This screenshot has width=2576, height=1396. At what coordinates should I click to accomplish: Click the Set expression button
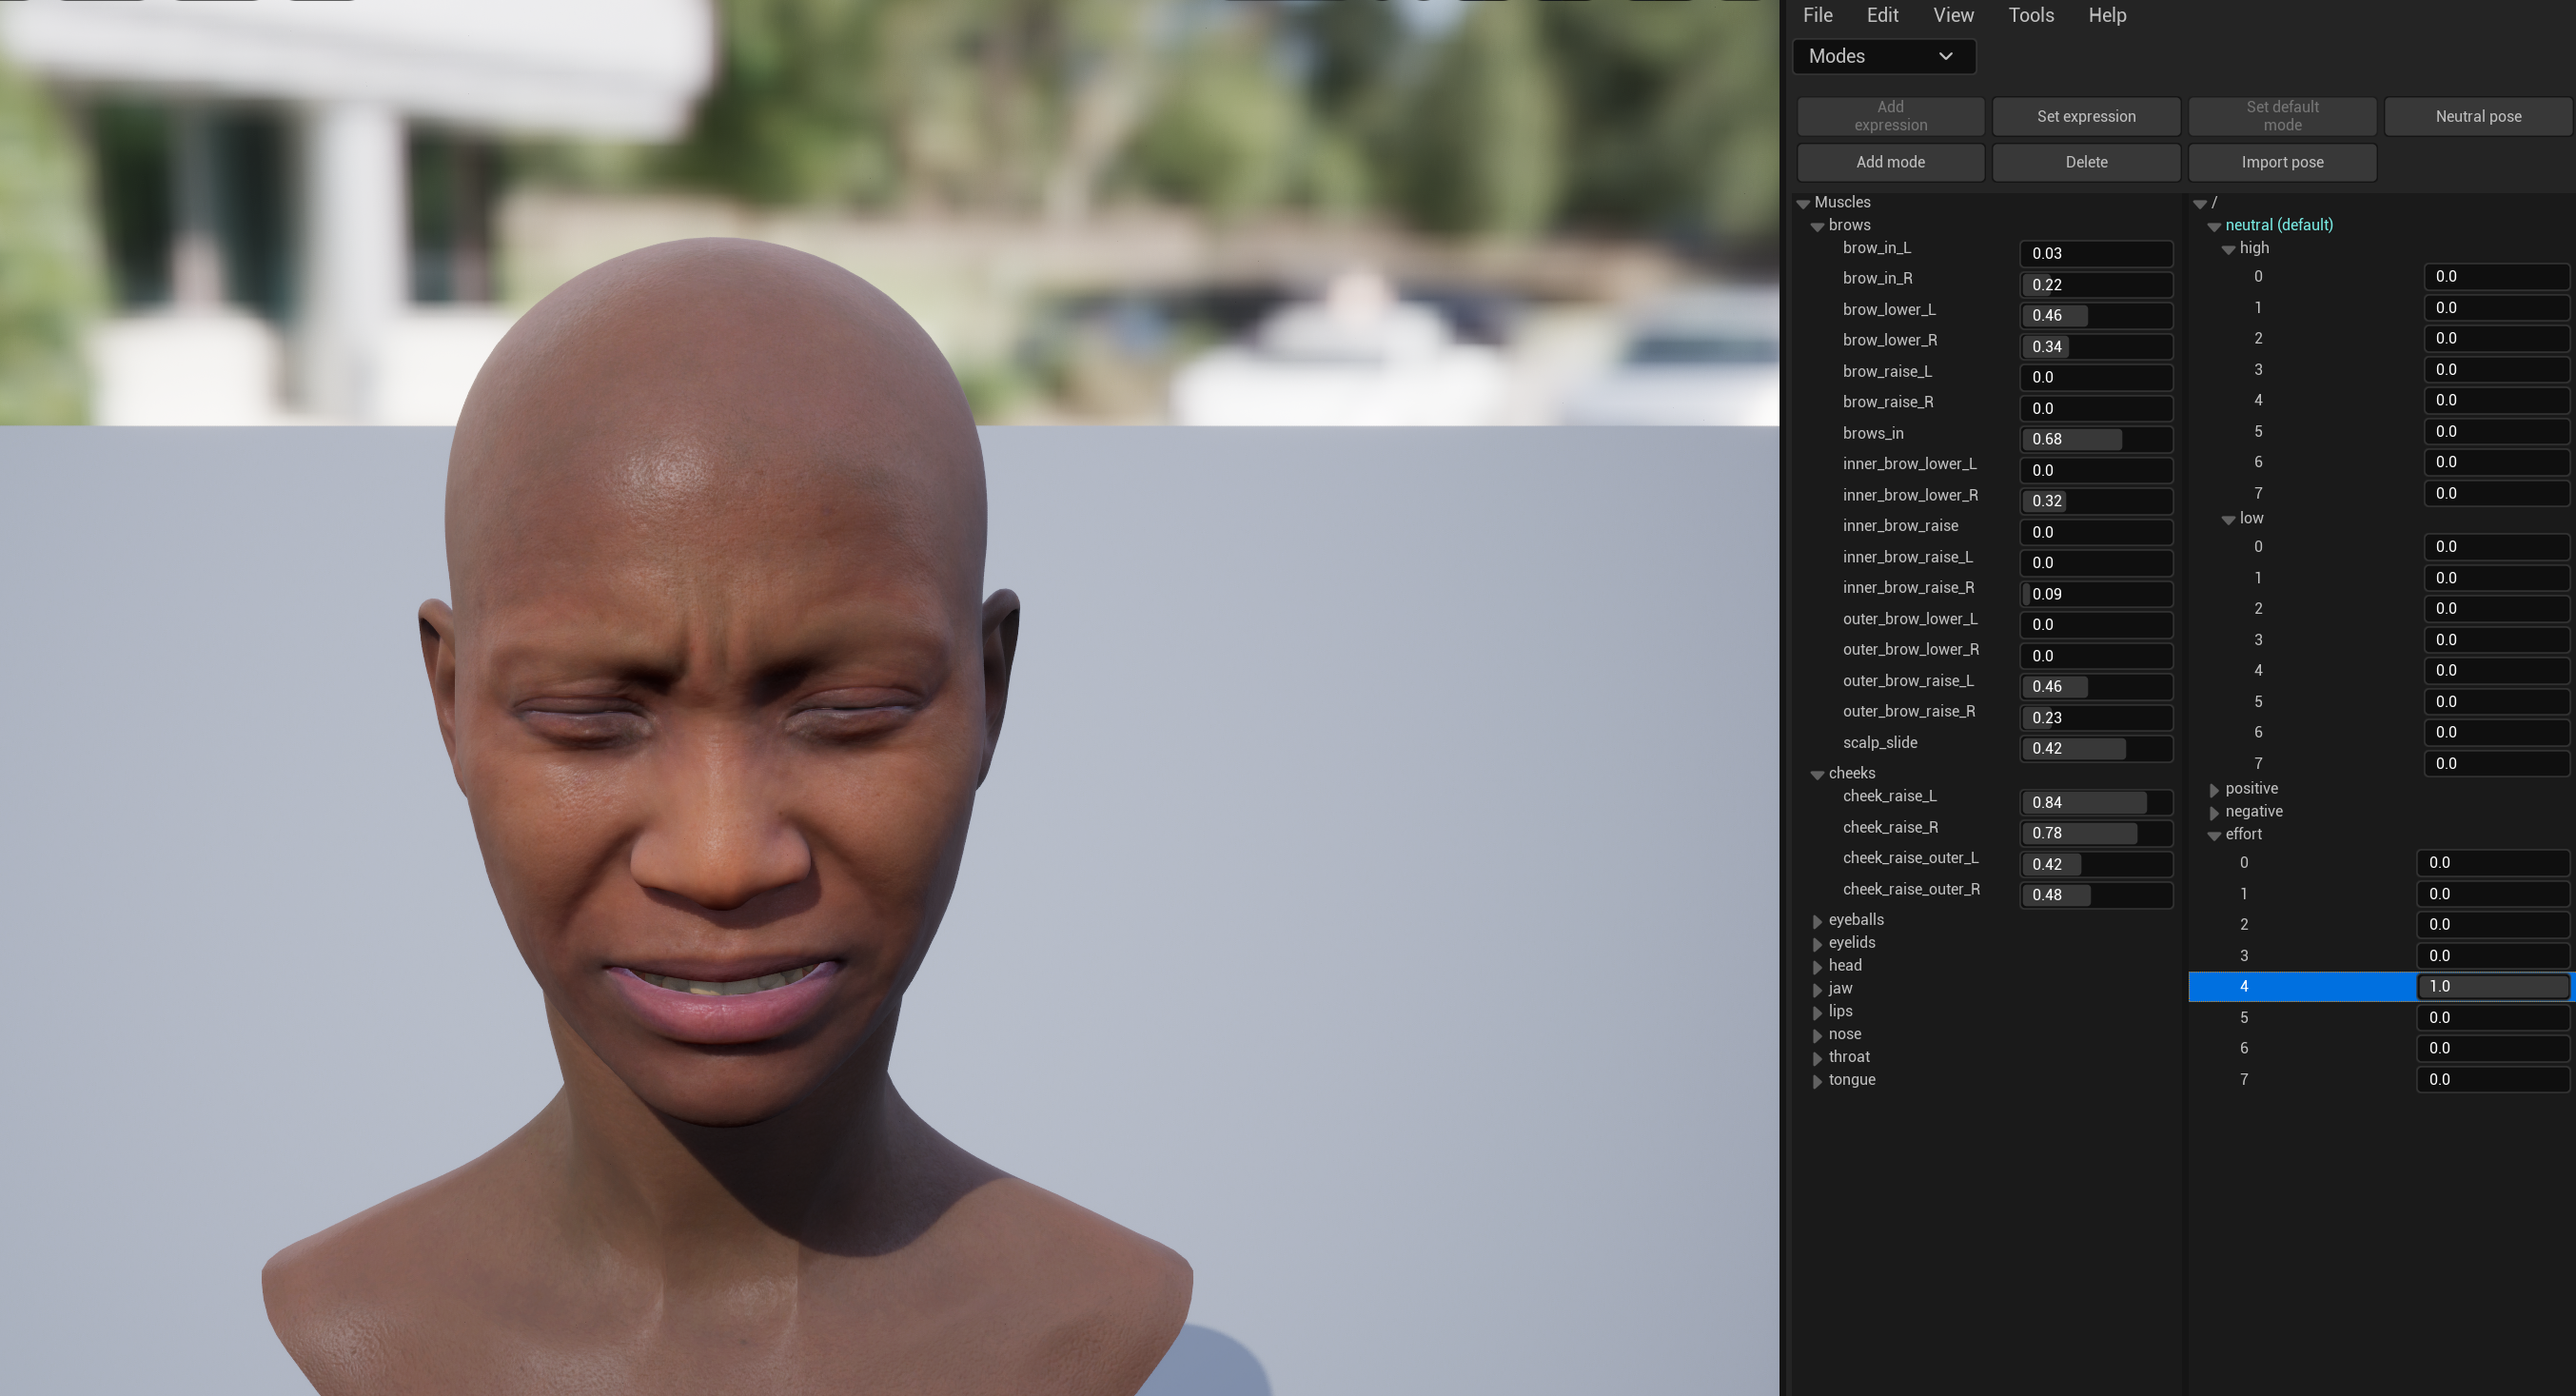[2085, 116]
